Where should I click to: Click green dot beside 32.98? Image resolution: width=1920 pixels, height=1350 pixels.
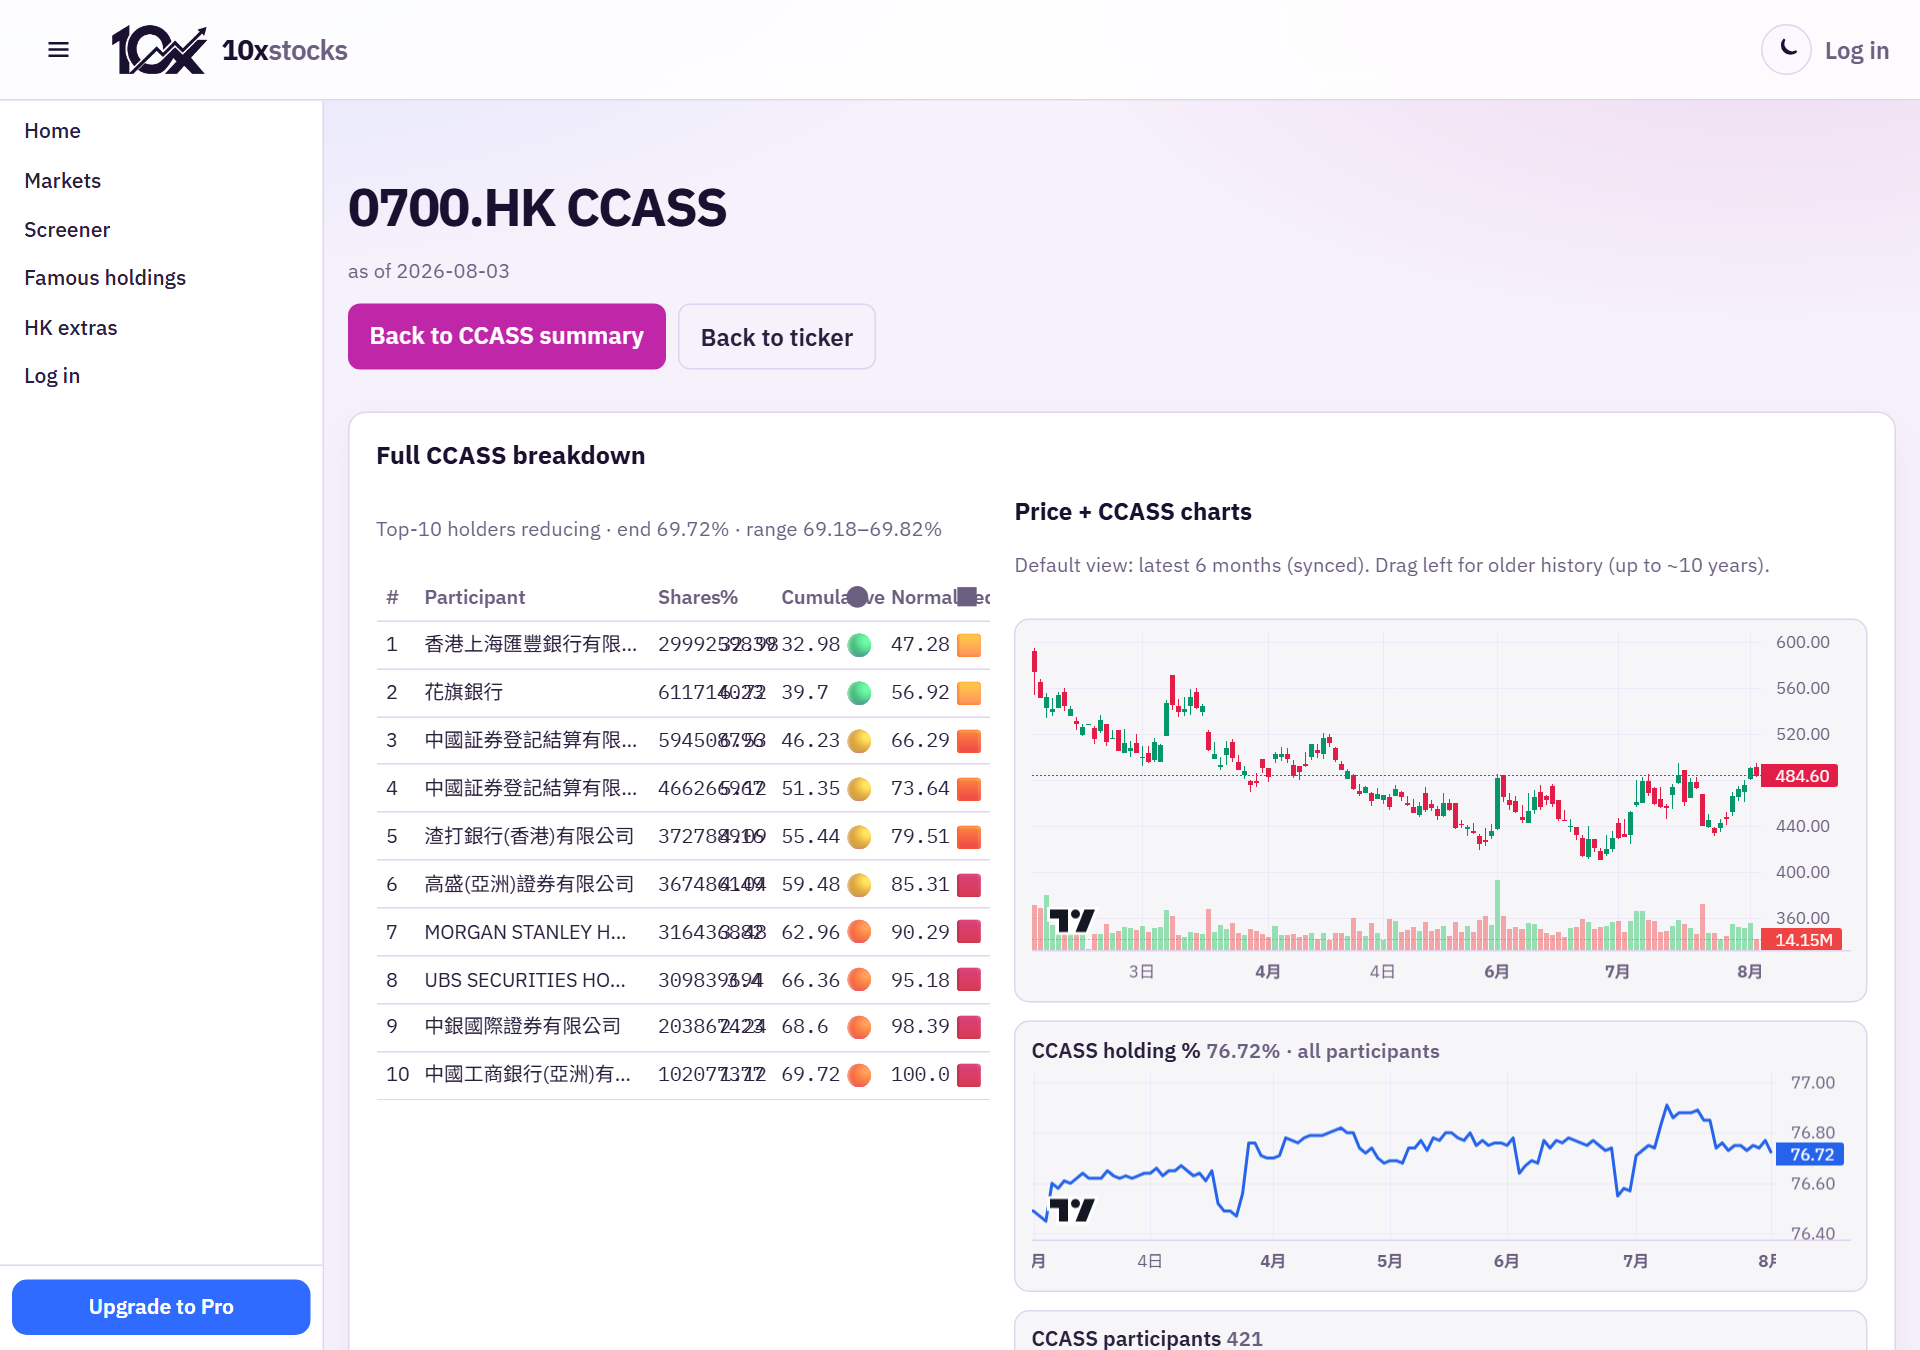[x=859, y=645]
